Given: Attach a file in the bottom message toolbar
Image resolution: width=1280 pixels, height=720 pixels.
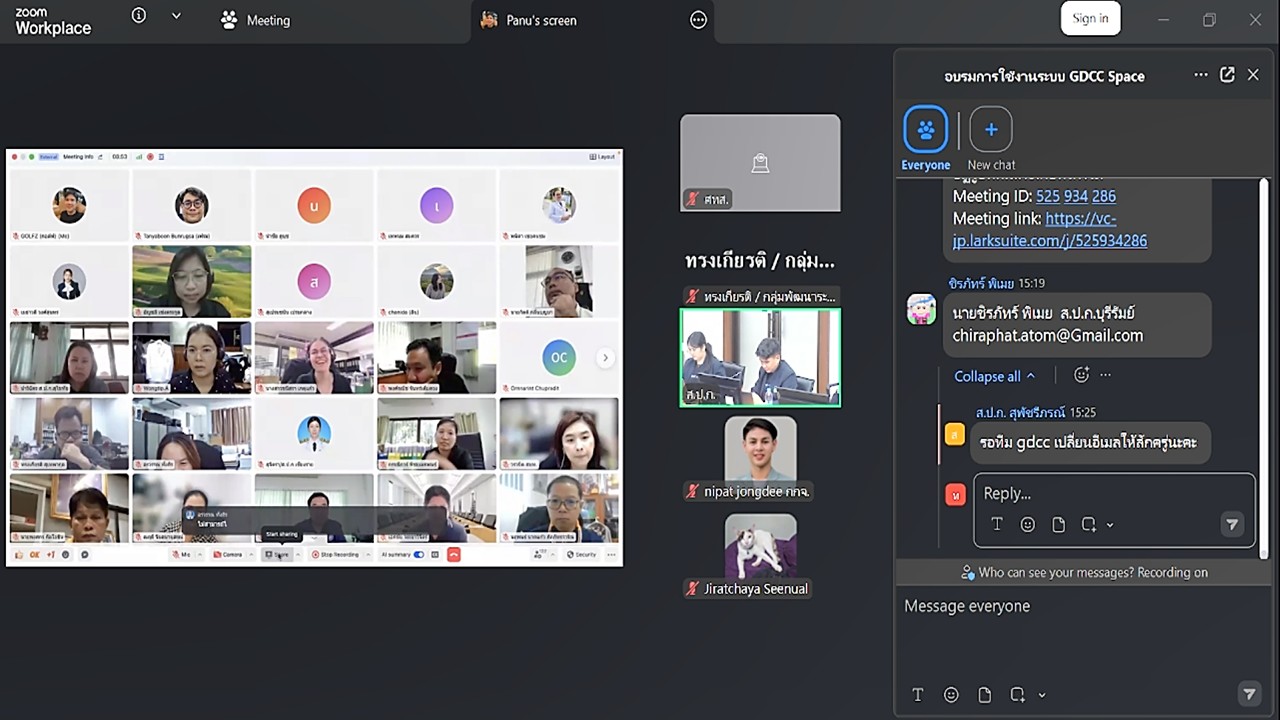Looking at the screenshot, I should tap(985, 695).
